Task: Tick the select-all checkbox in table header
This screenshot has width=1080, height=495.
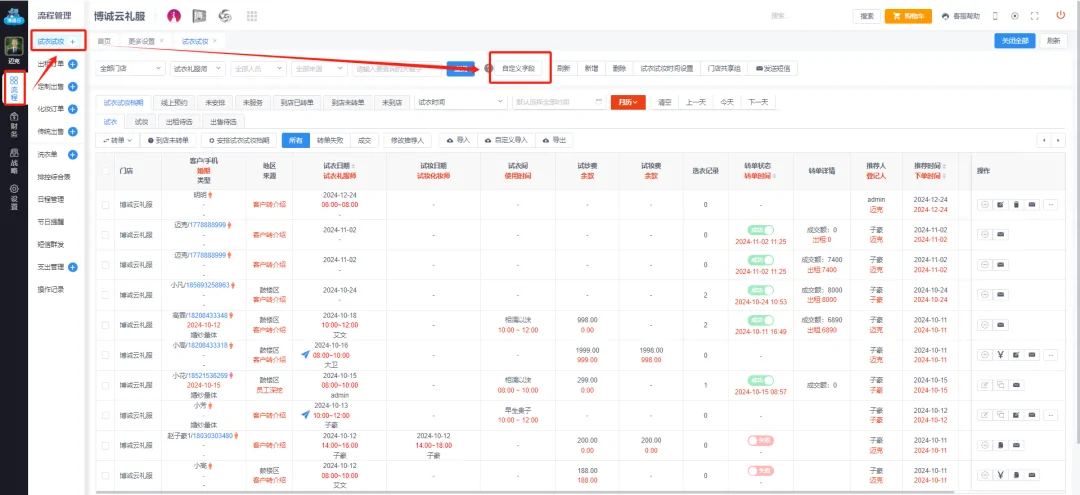Action: coord(106,171)
